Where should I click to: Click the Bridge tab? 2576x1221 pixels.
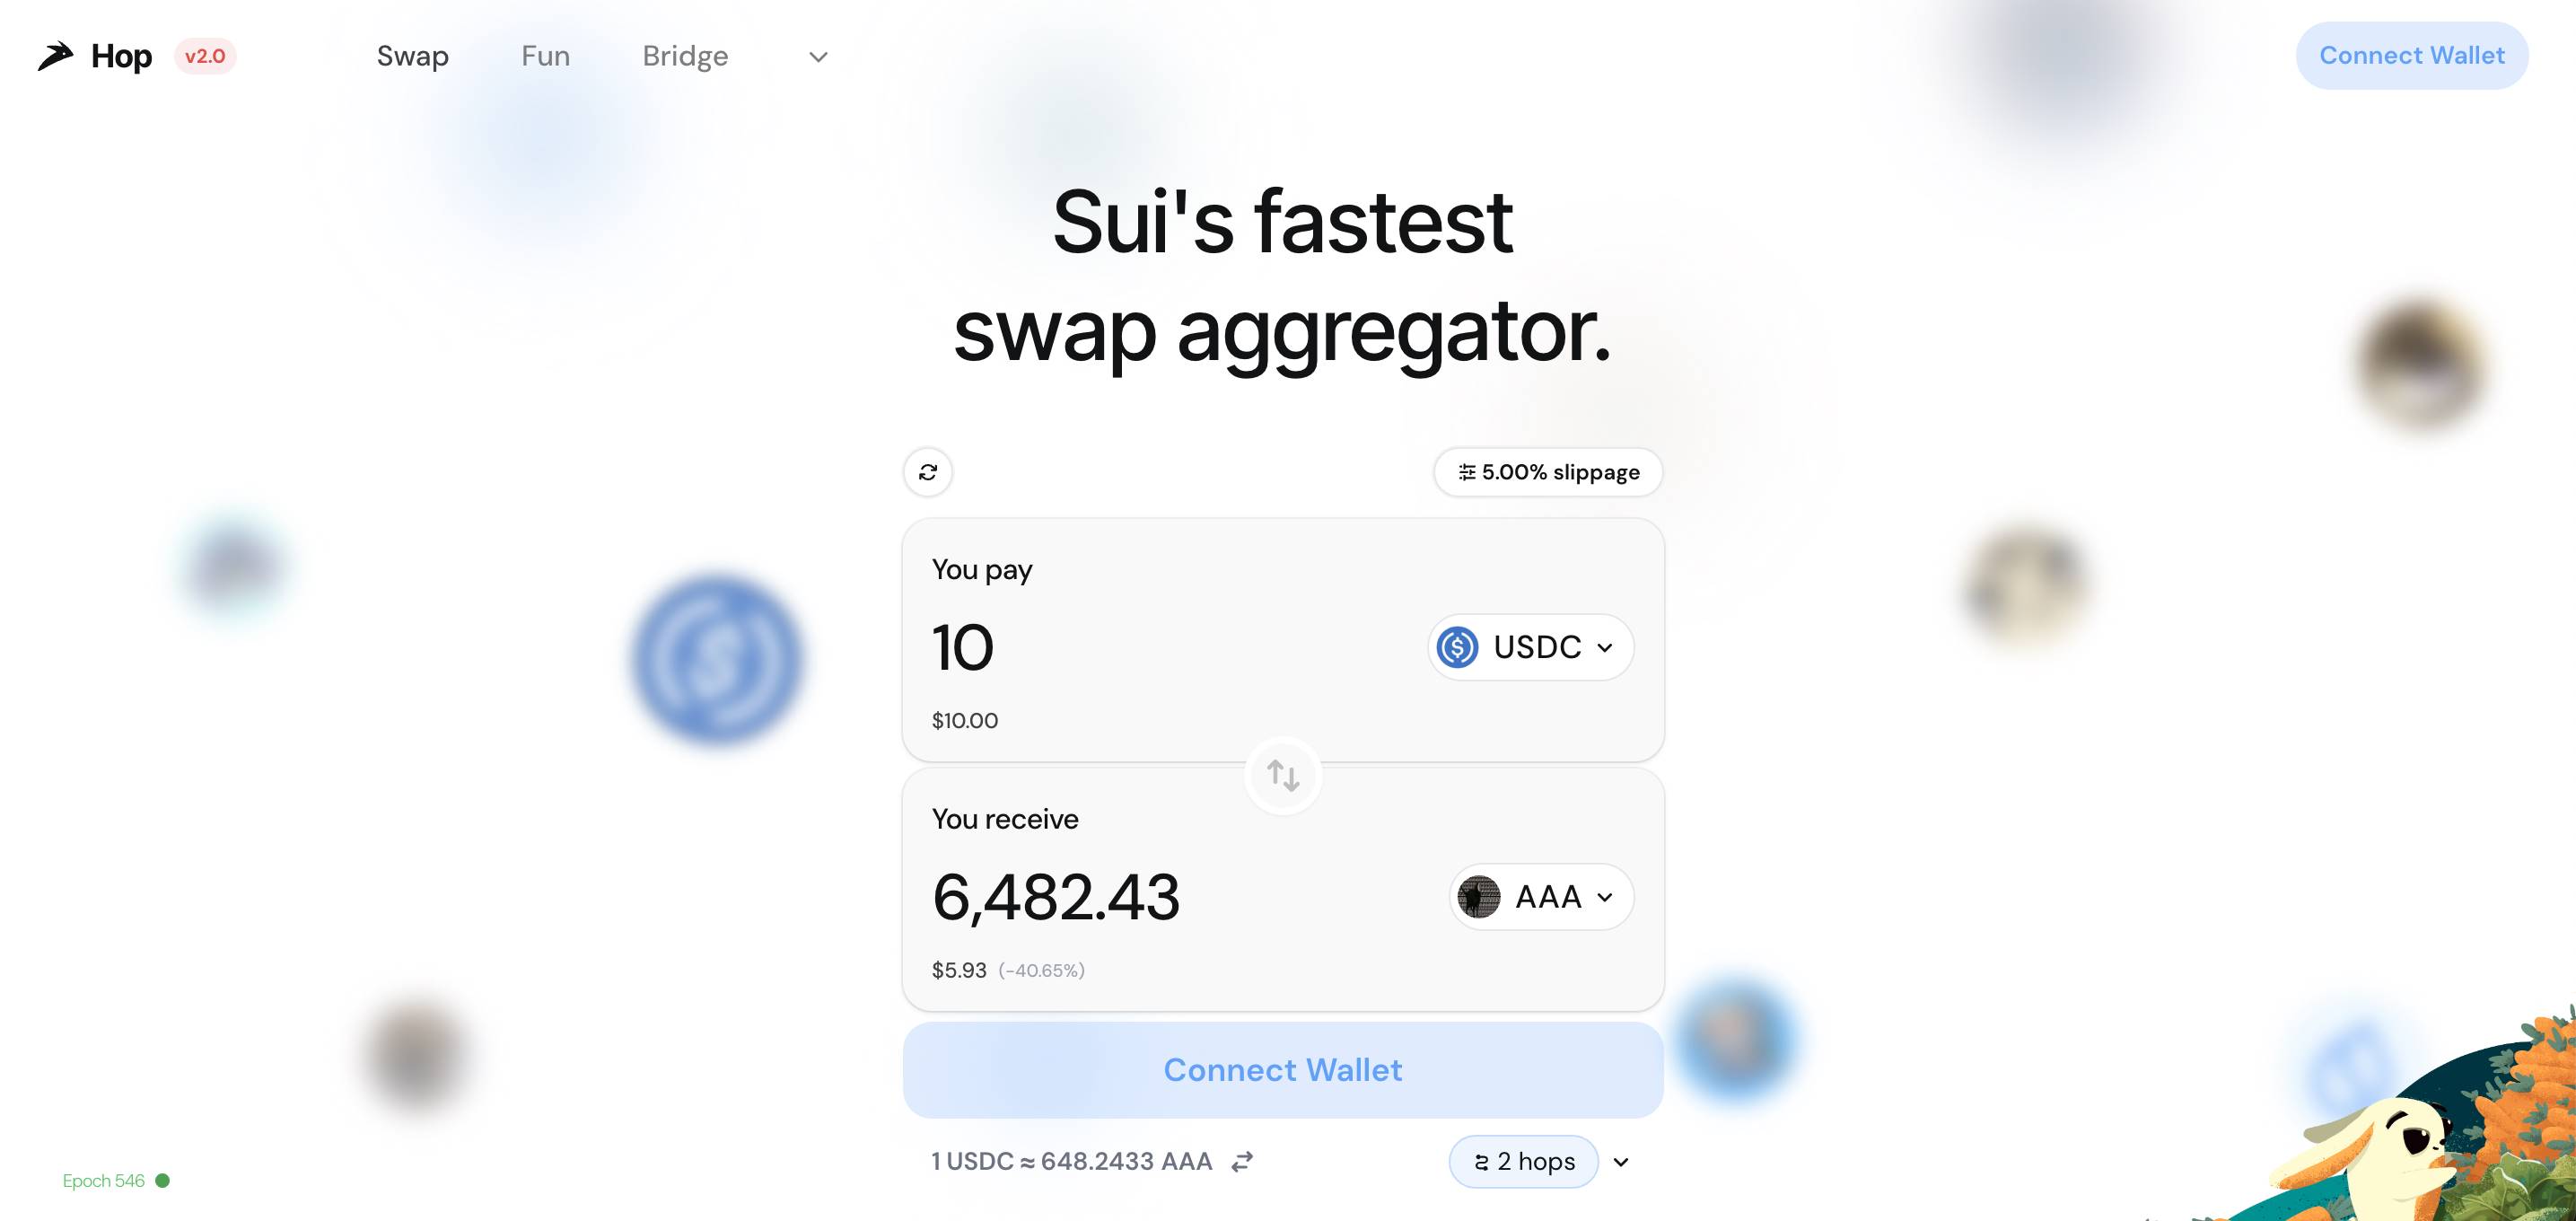click(685, 56)
